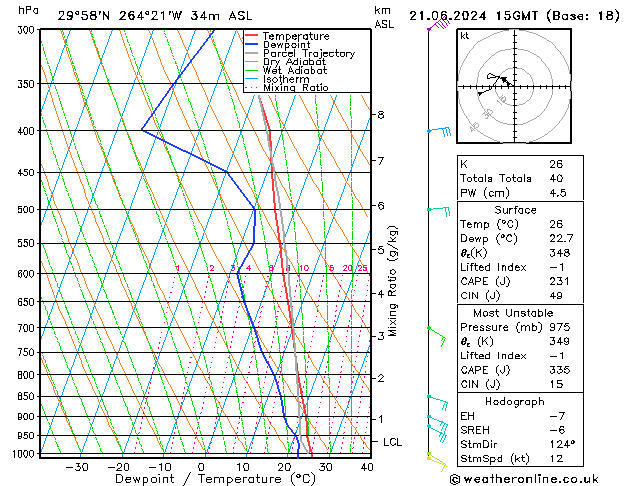Click the 1000 hPa pressure axis label

(x=24, y=454)
